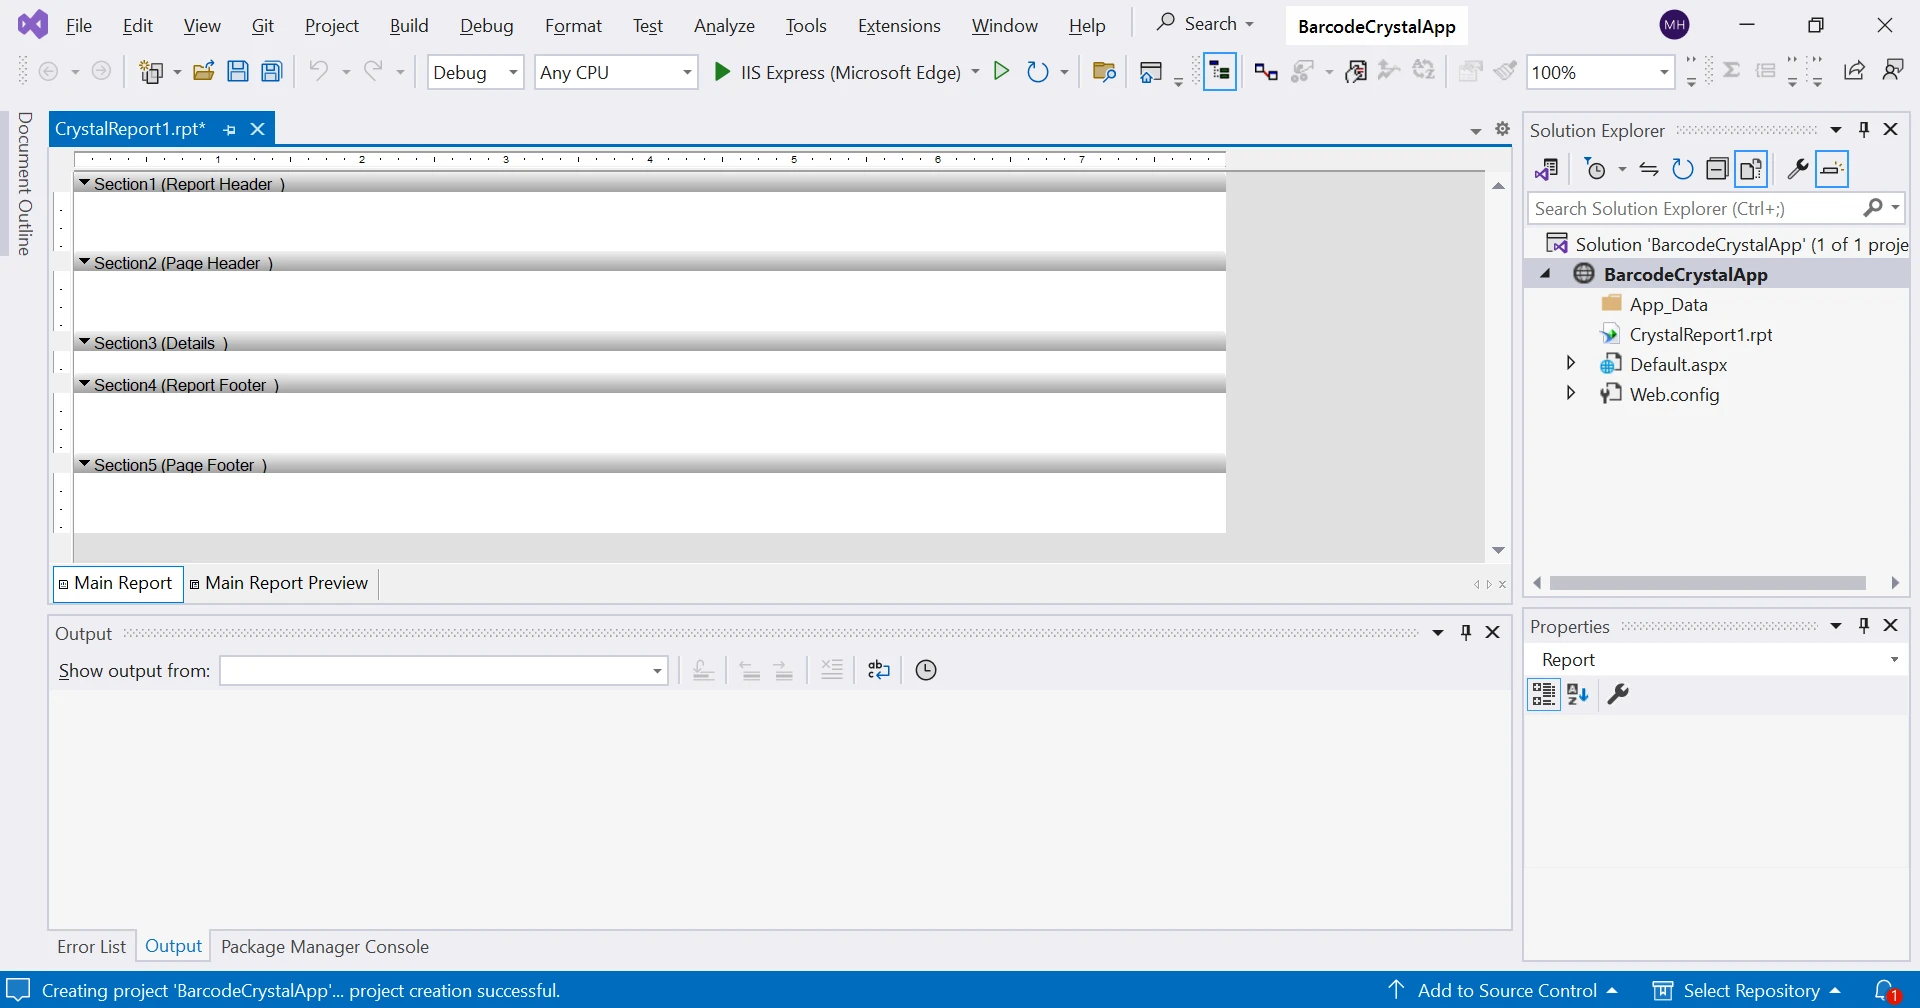Click the Toggle Word Wrap icon in Output

point(878,670)
